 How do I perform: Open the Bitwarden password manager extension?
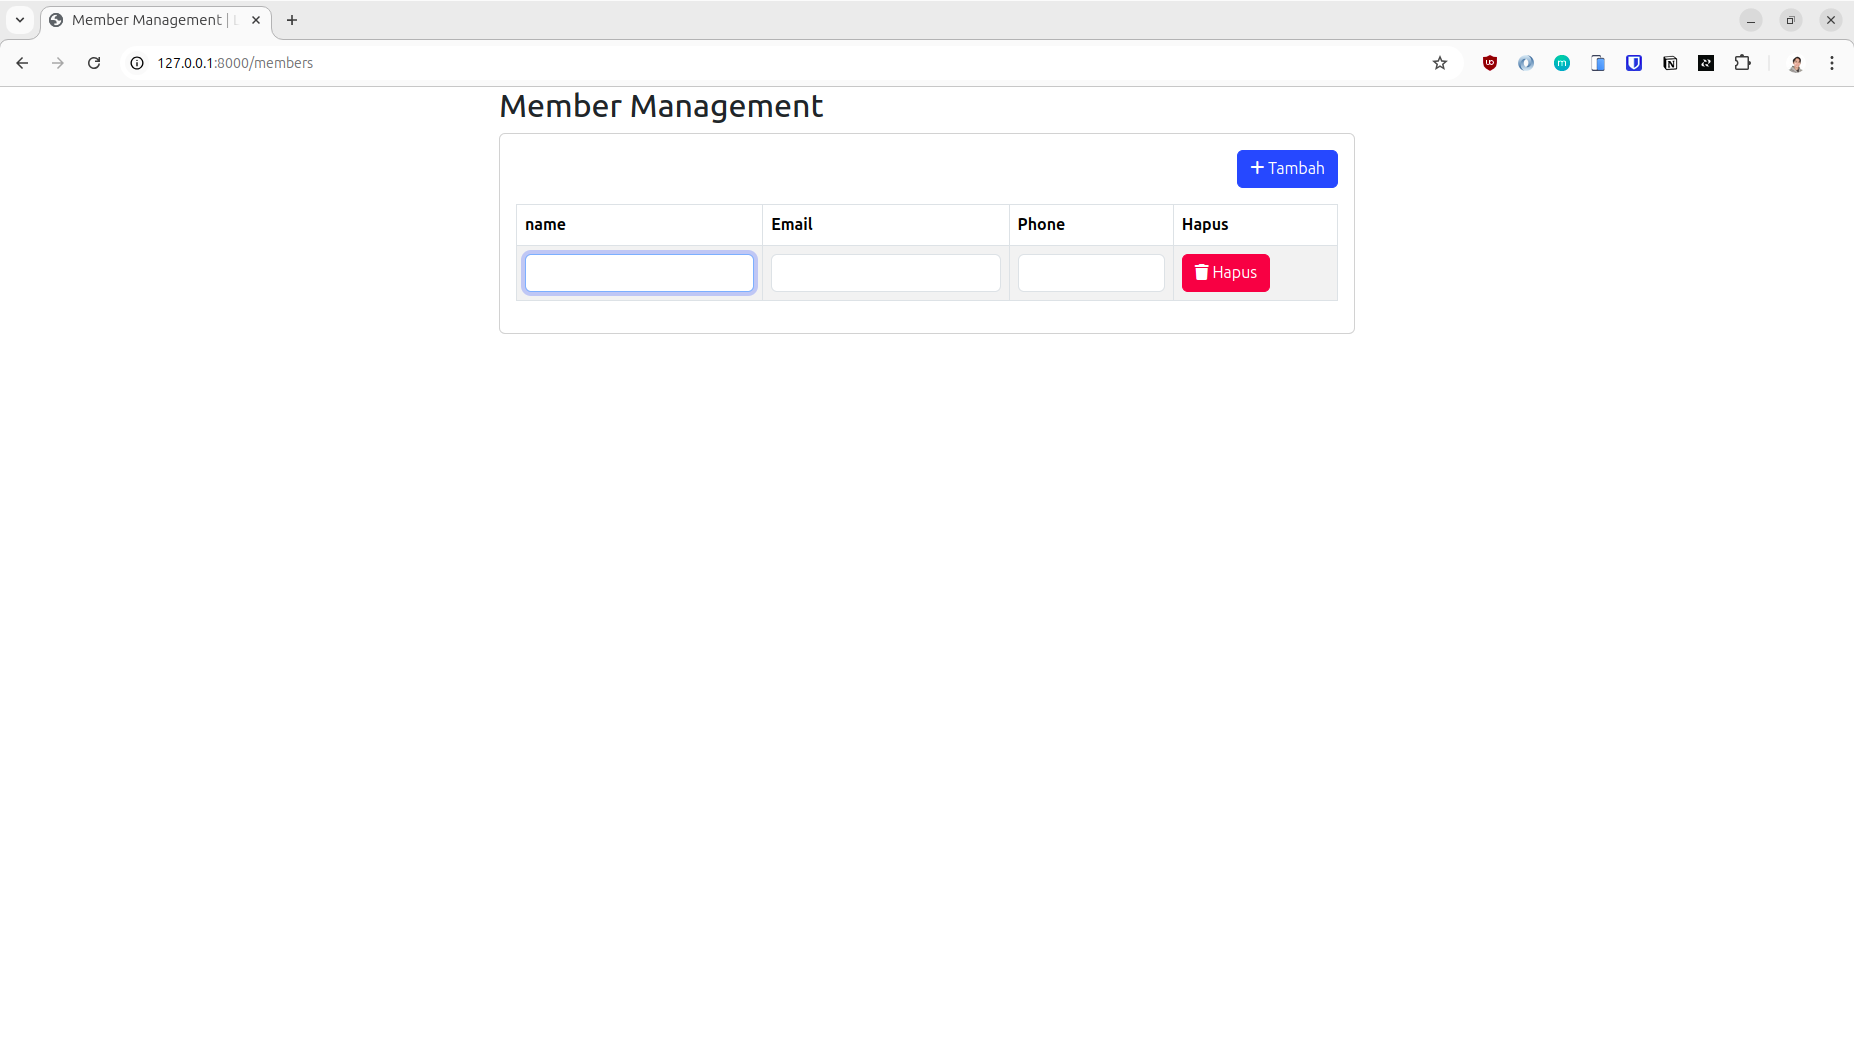1633,62
